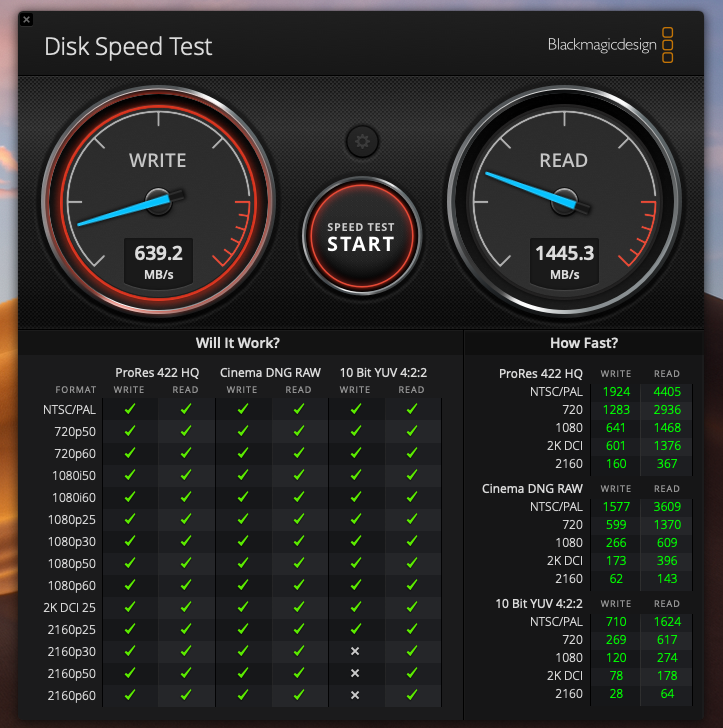Click 2160p60 ProRes read checkmark
Image resolution: width=723 pixels, height=728 pixels.
(186, 695)
